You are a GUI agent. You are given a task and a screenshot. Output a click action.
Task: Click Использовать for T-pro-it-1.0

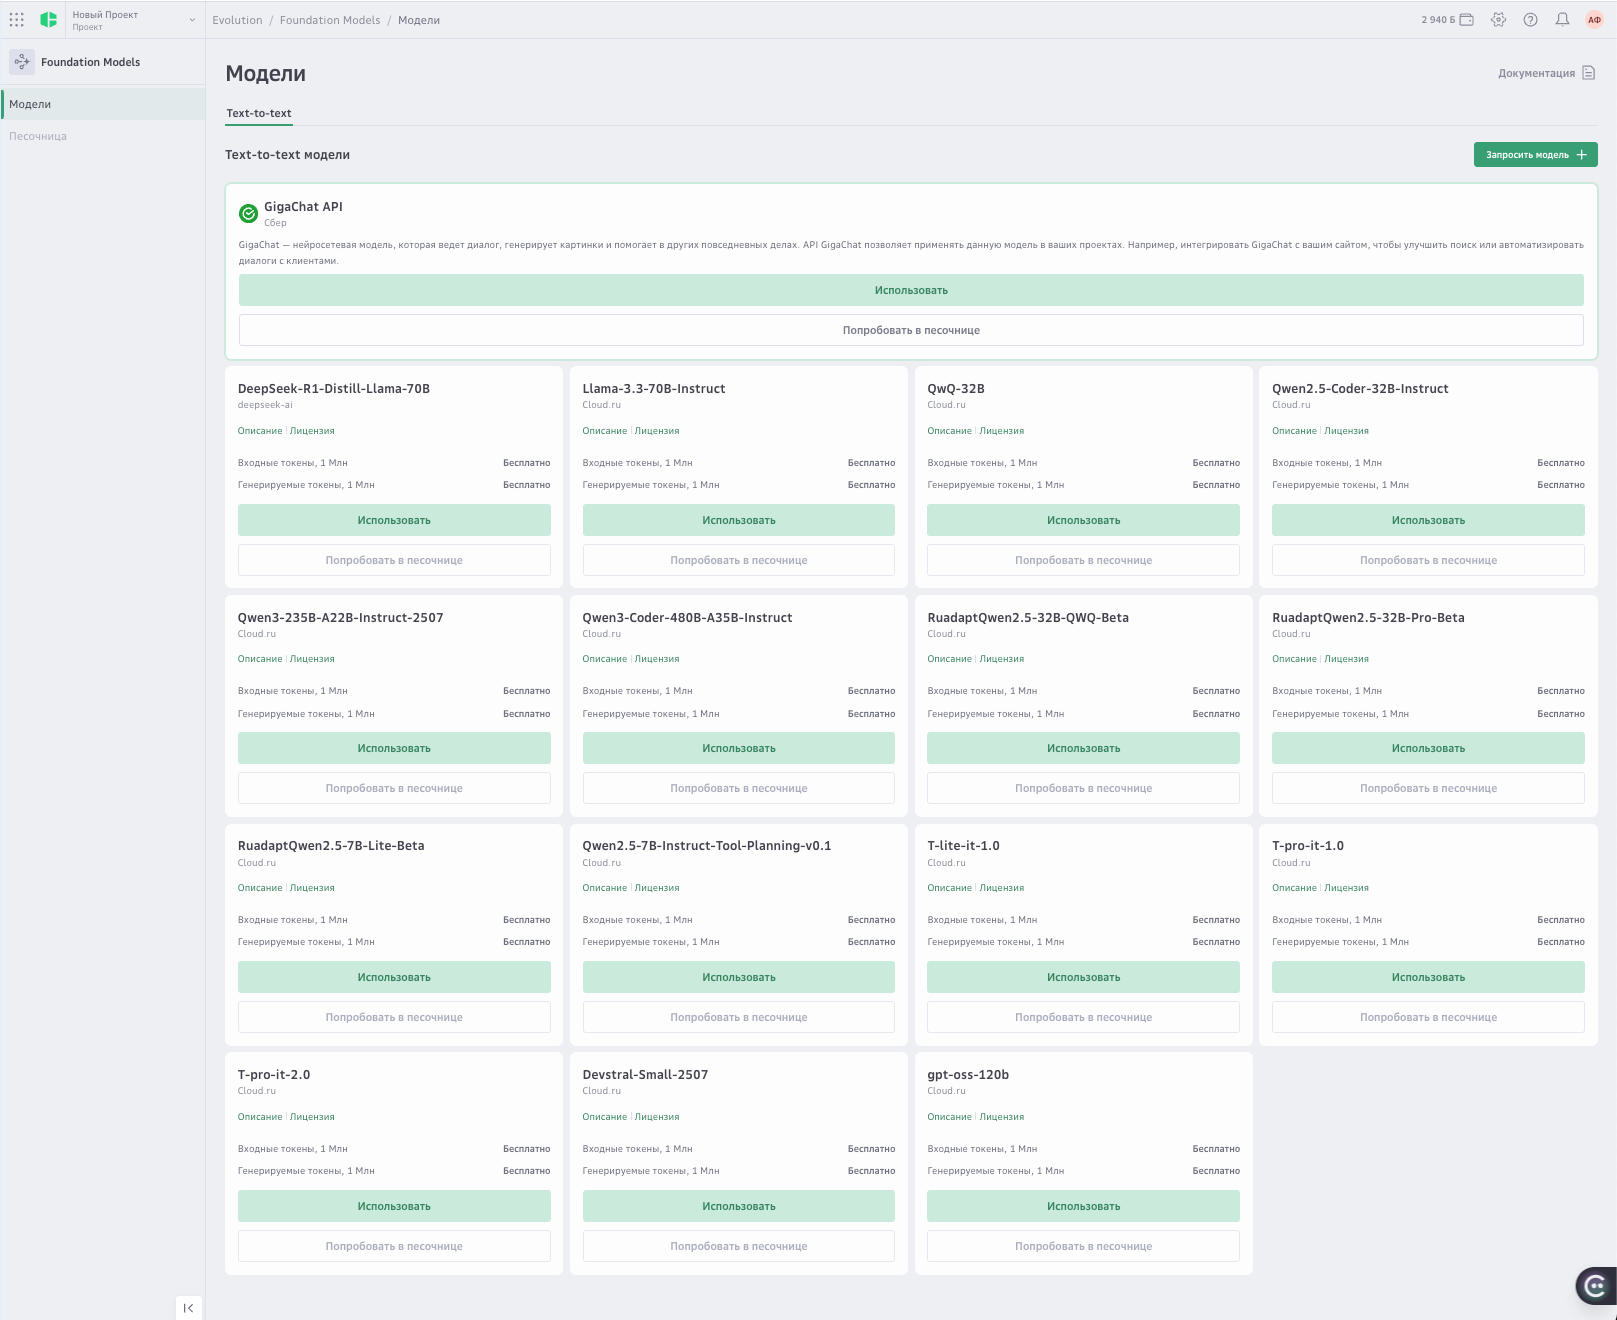1428,977
